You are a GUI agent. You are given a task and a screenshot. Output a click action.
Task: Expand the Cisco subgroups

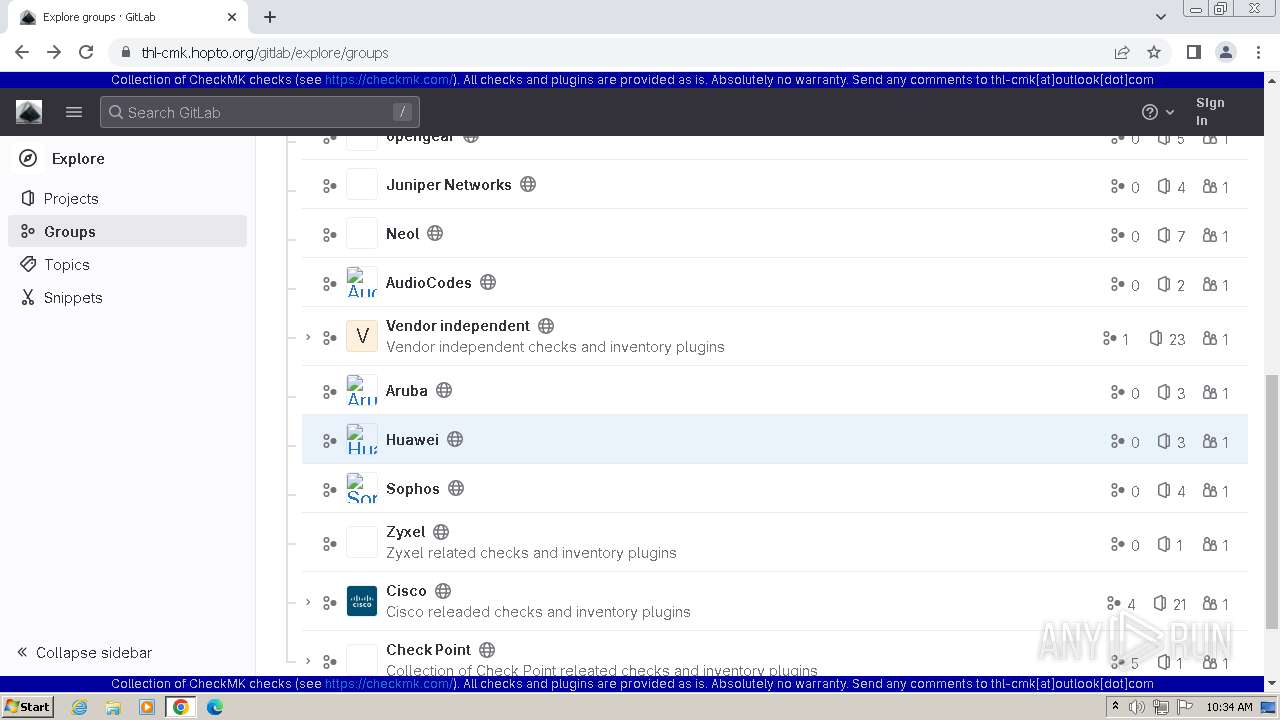point(308,602)
